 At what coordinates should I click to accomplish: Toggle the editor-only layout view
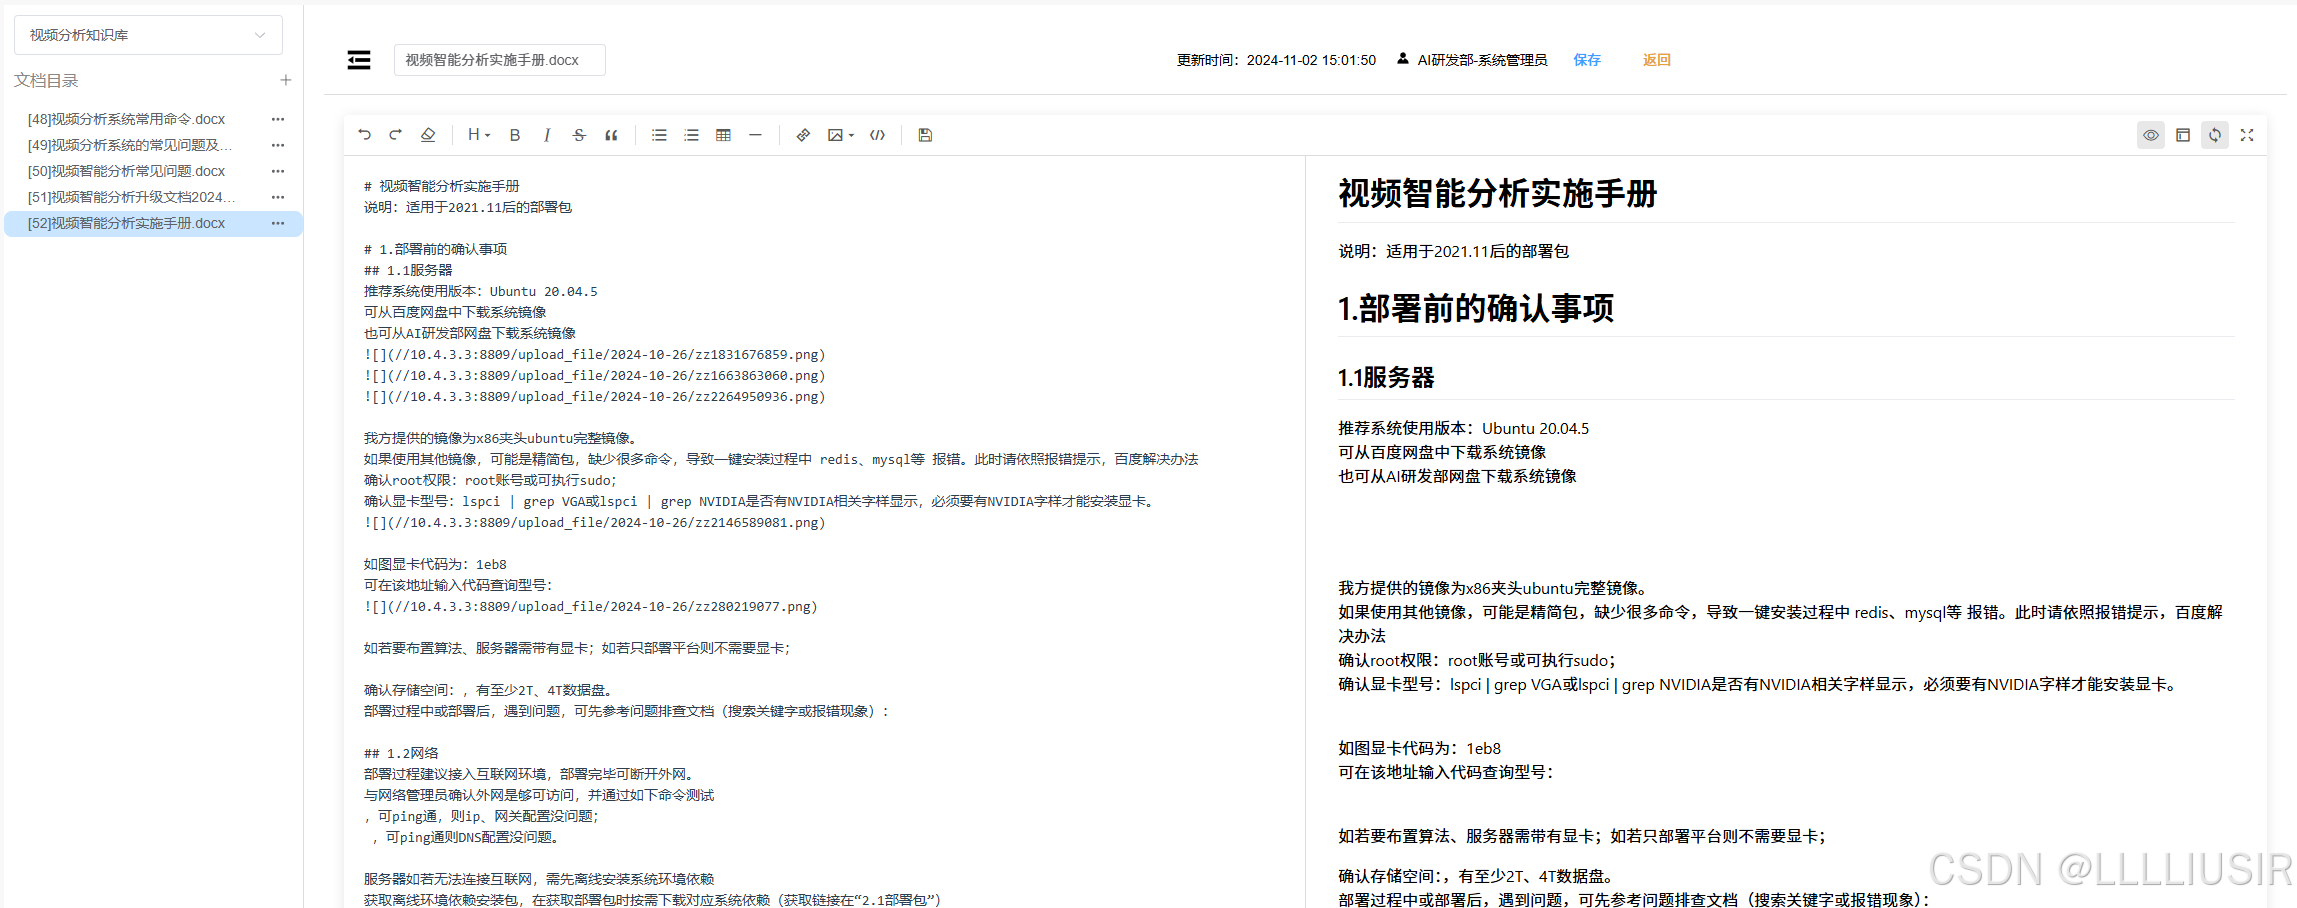(2183, 135)
